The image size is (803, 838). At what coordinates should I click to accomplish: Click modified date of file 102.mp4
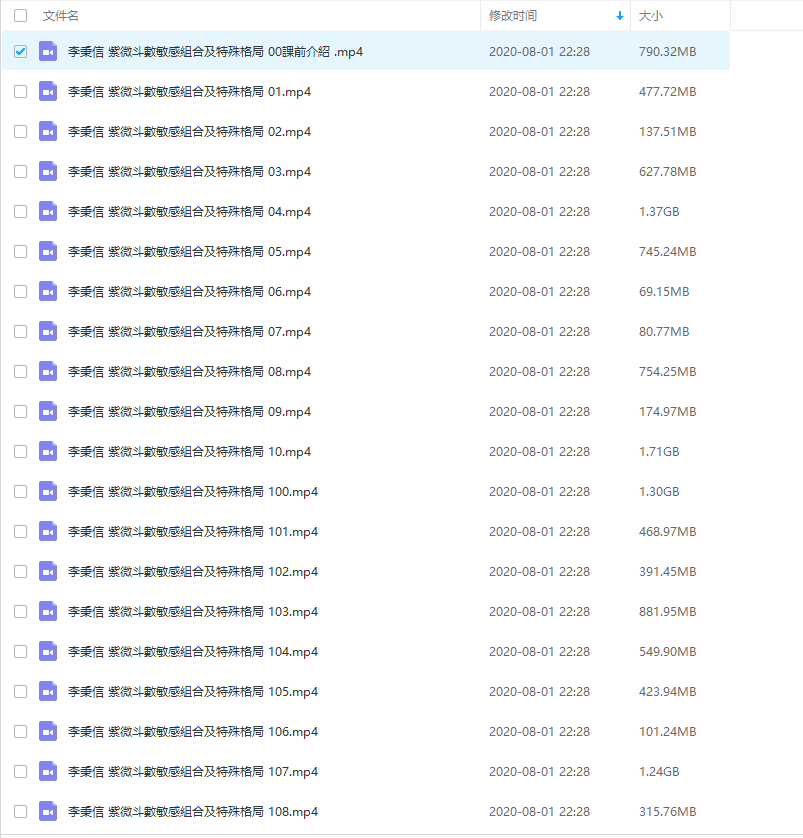[539, 571]
